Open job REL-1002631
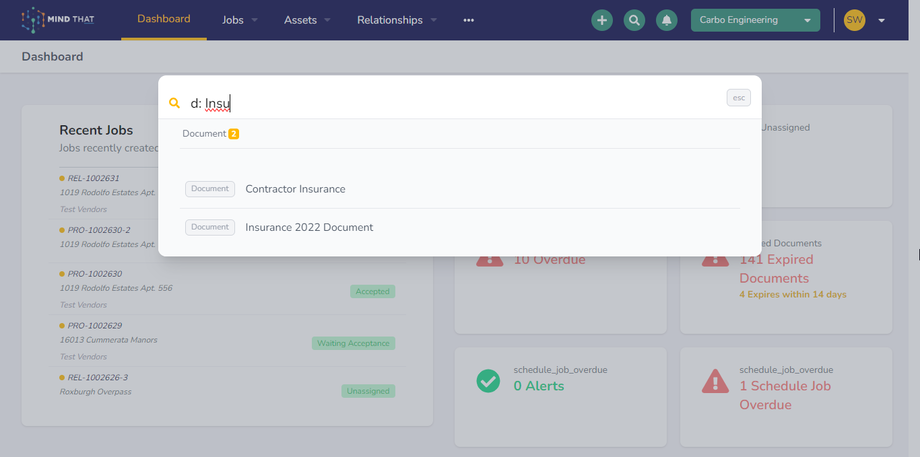920x457 pixels. click(93, 178)
